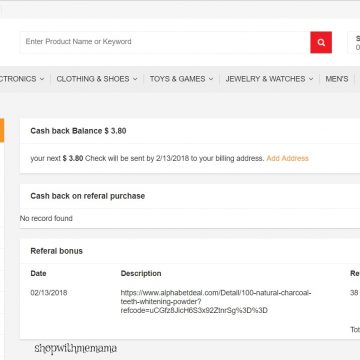The image size is (360, 360).
Task: Open the partially visible Electronics menu
Action: tap(22, 79)
